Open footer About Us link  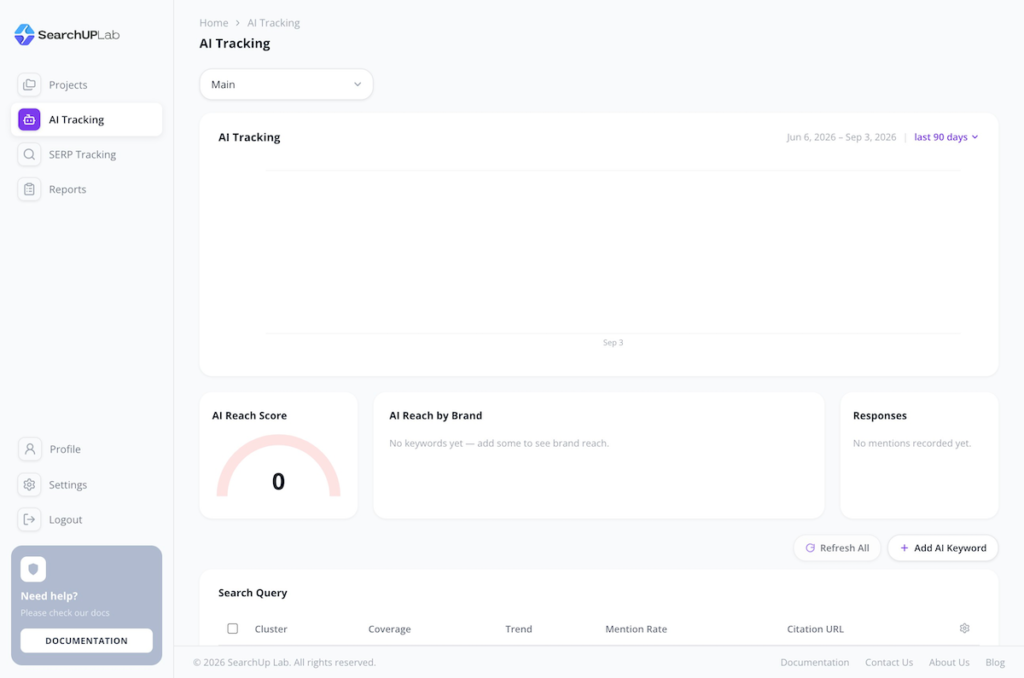click(949, 662)
